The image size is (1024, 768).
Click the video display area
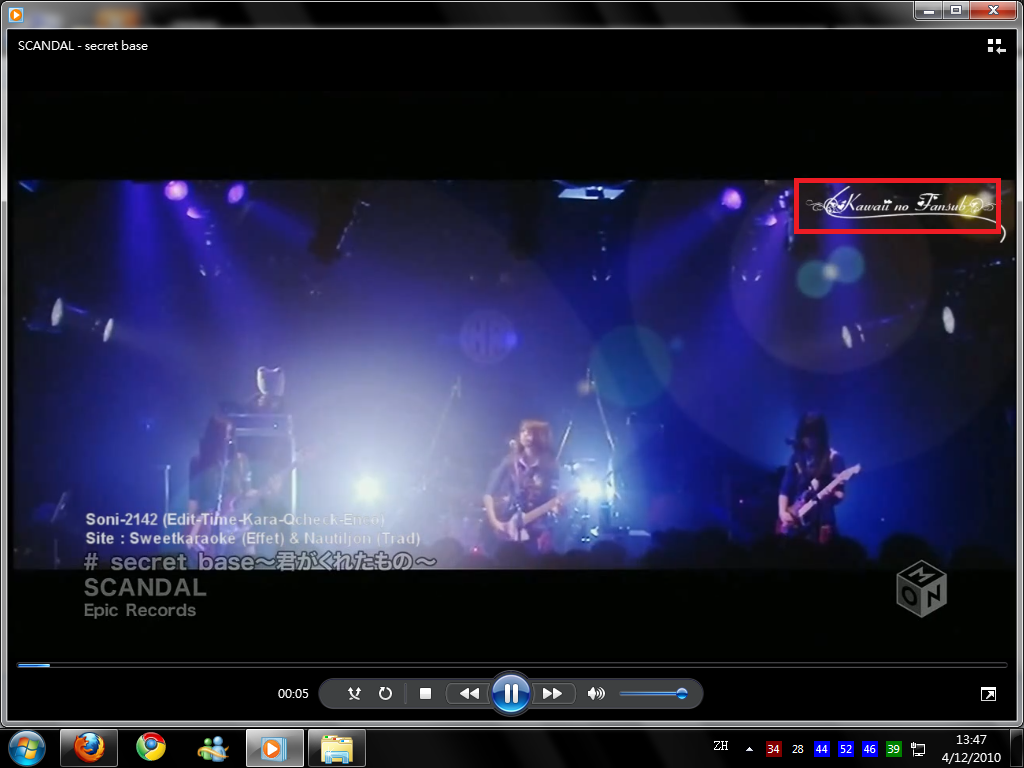[512, 374]
